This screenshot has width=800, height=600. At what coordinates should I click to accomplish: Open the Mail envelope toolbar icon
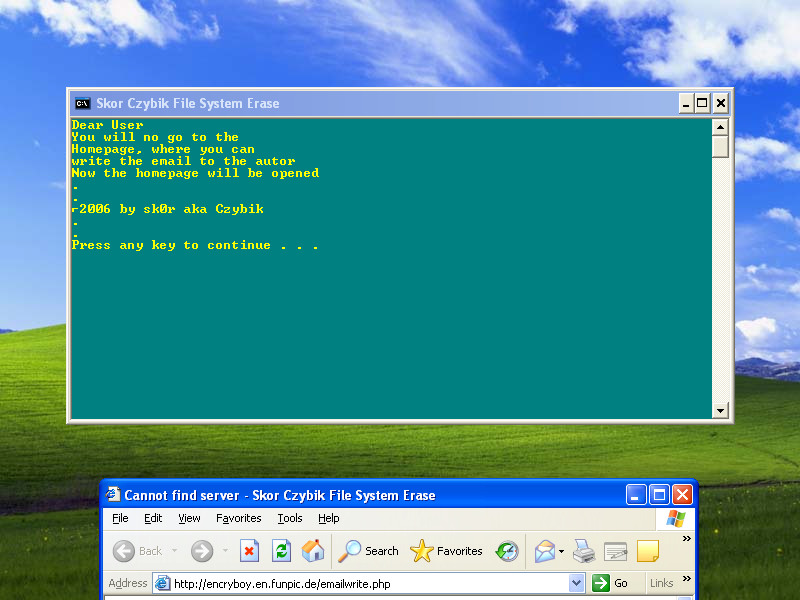544,551
